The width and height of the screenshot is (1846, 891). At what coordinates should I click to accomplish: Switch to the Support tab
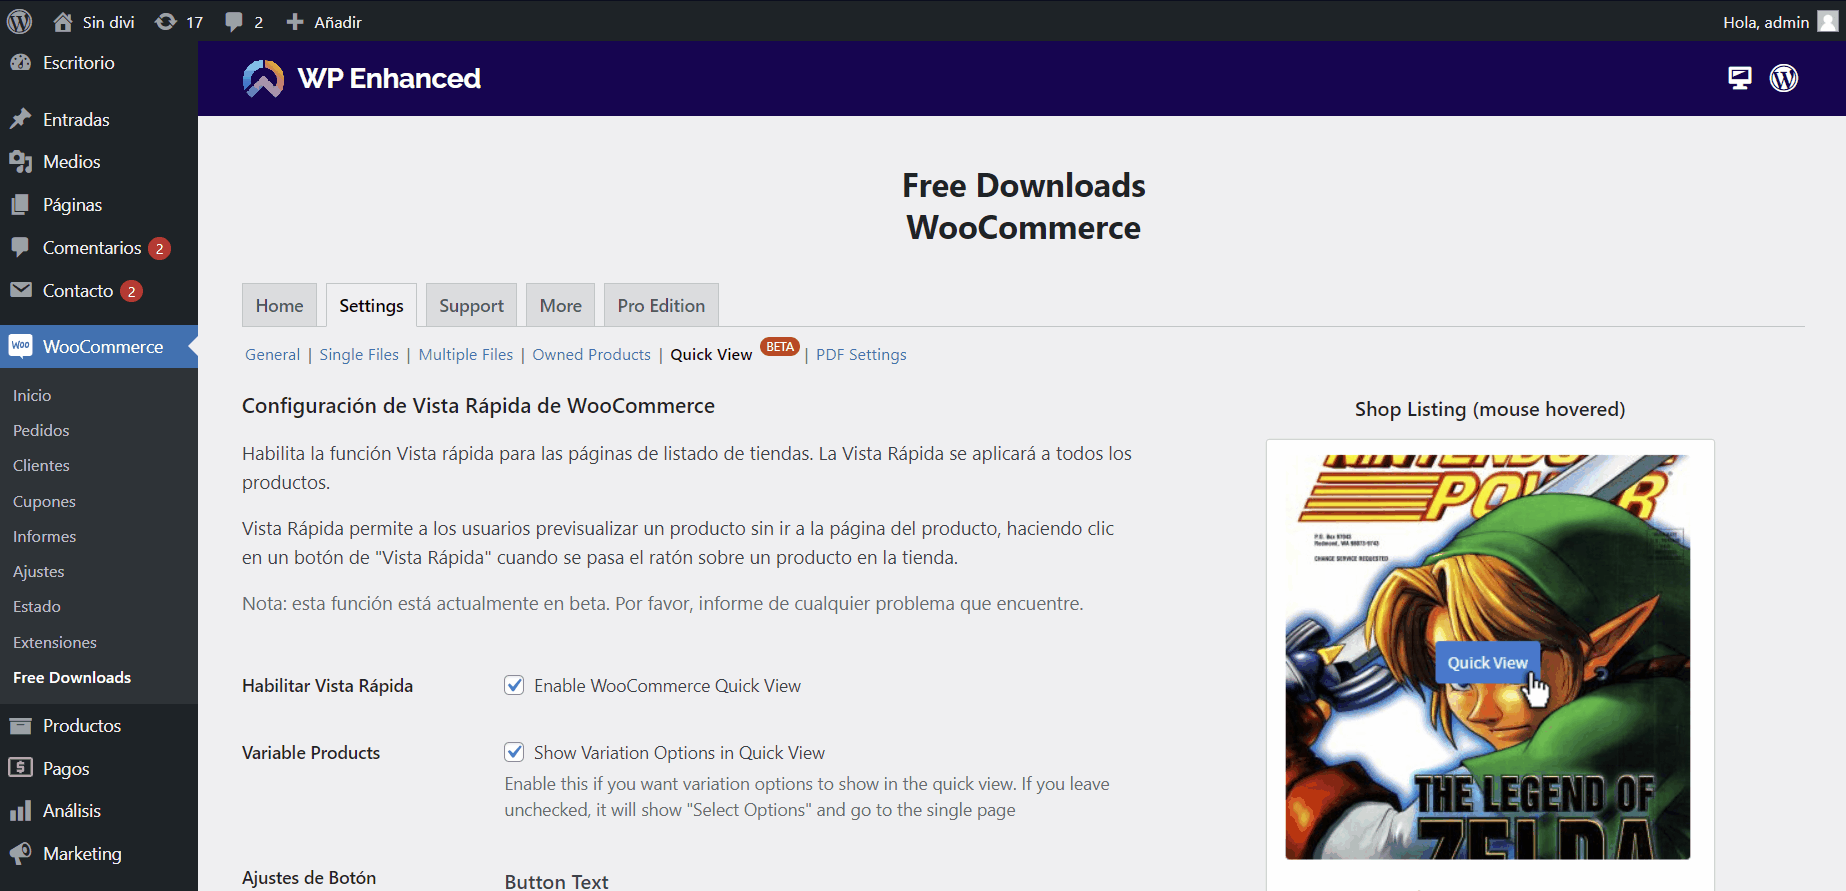[x=471, y=306]
